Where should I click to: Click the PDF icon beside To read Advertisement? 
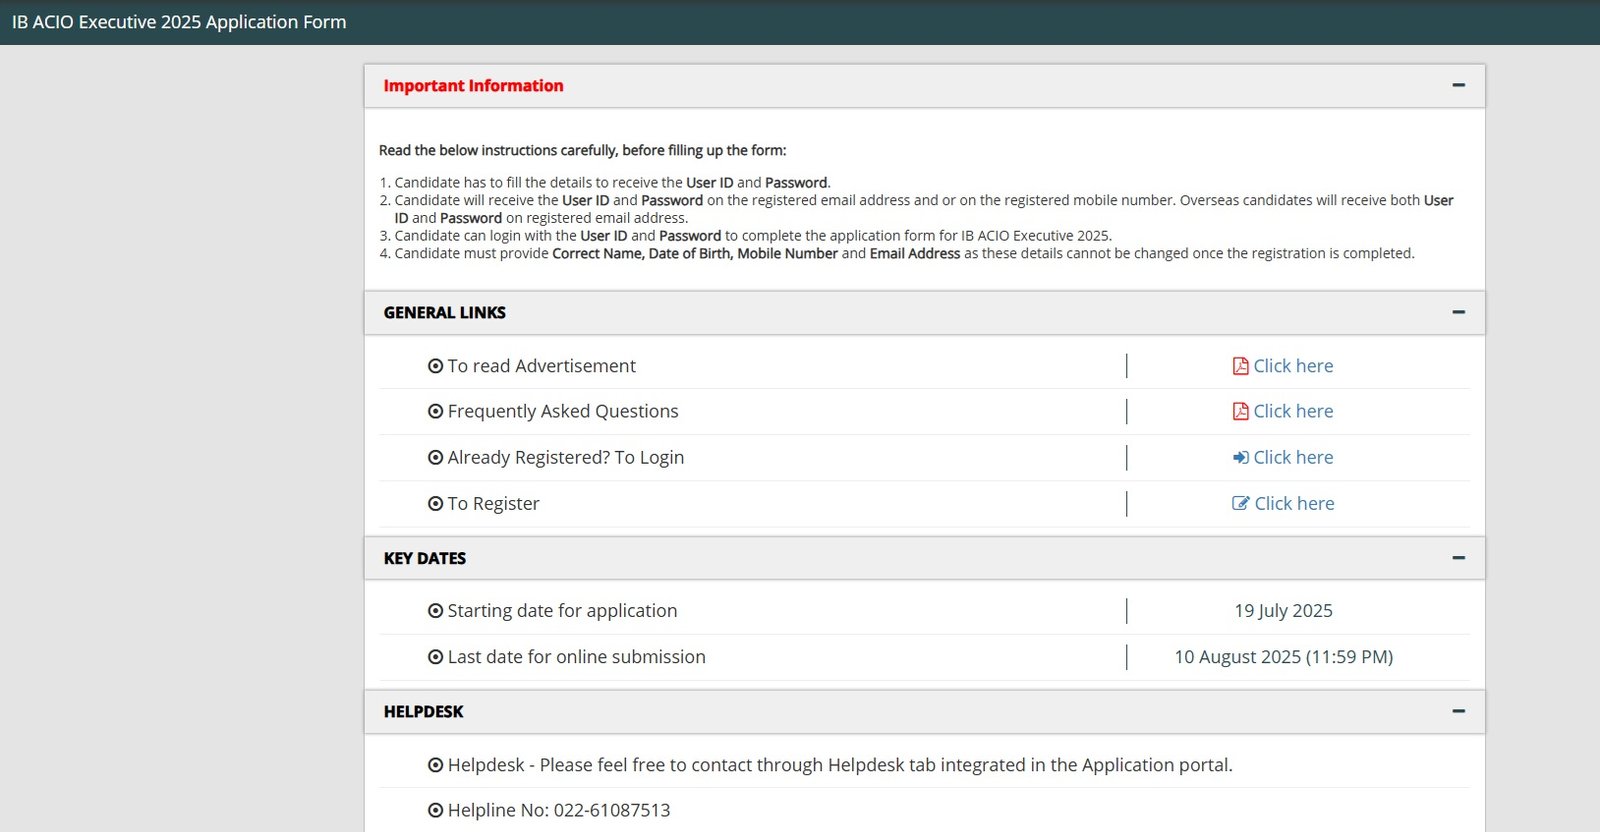[1240, 366]
